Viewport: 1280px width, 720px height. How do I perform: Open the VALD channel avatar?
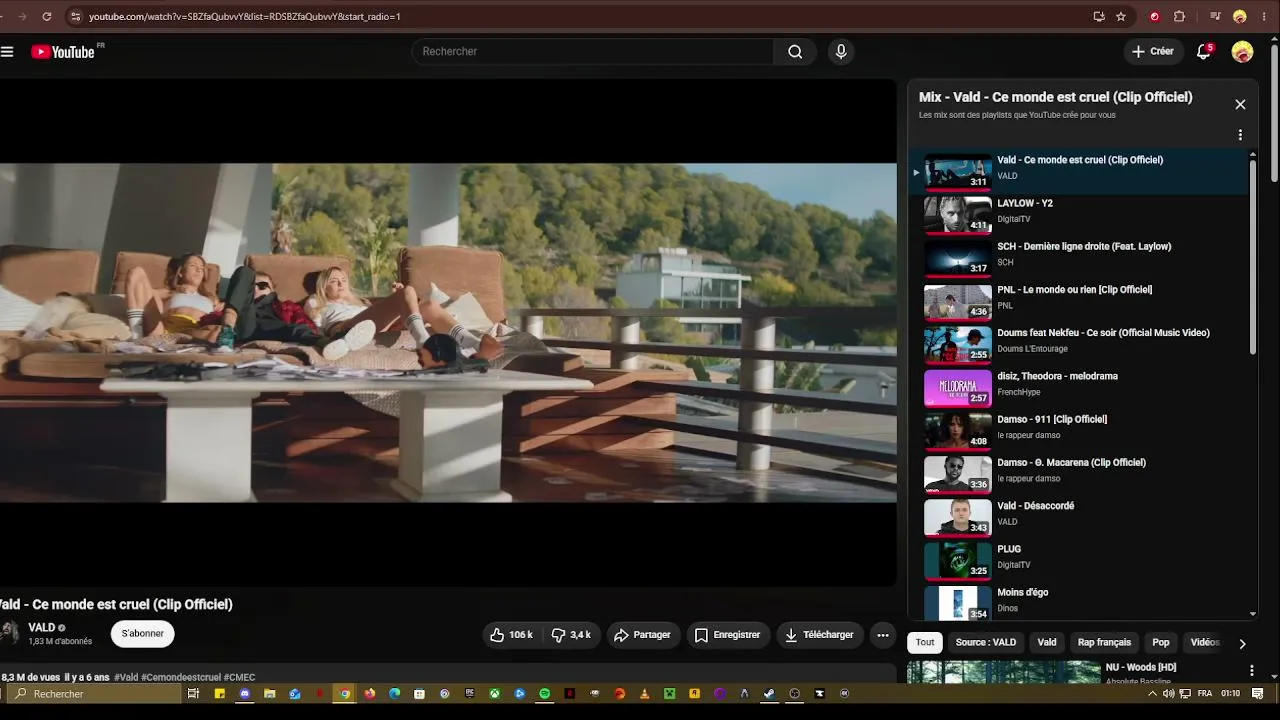pos(10,634)
